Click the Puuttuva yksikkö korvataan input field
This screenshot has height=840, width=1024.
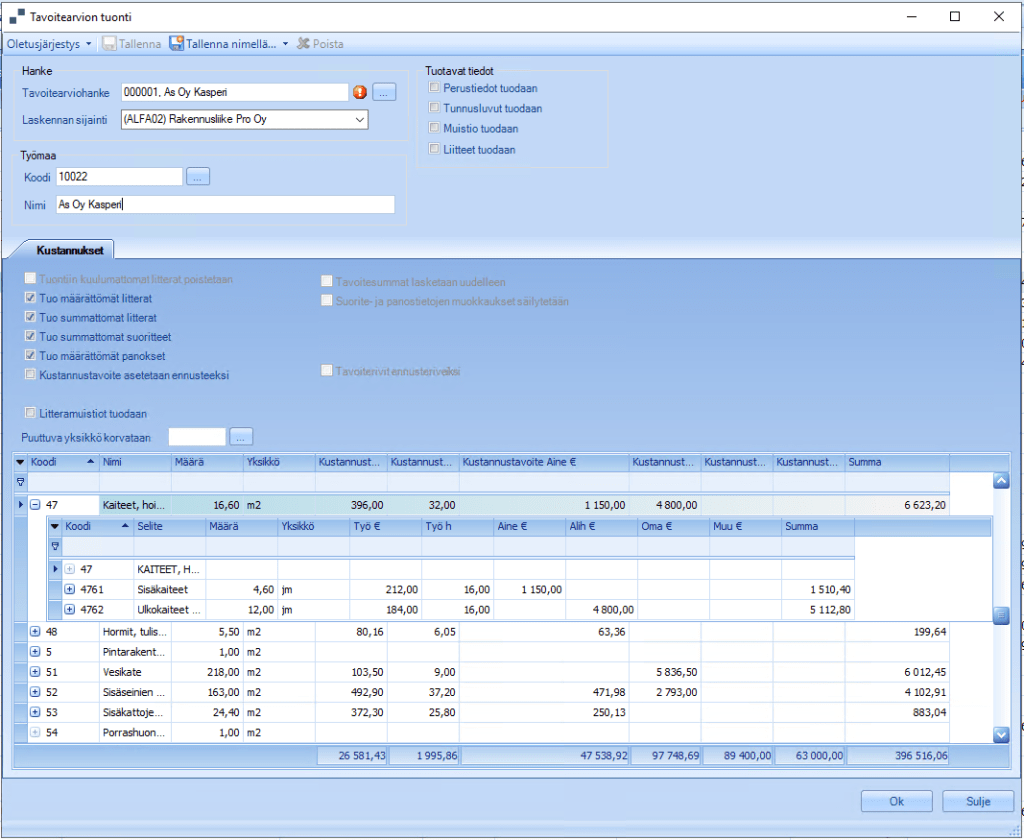(x=197, y=437)
